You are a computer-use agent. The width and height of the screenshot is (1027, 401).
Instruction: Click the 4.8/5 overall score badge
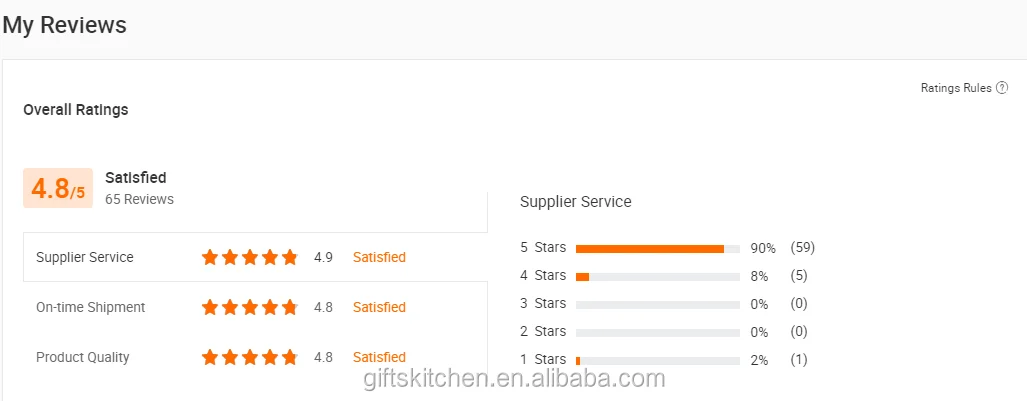pyautogui.click(x=58, y=188)
